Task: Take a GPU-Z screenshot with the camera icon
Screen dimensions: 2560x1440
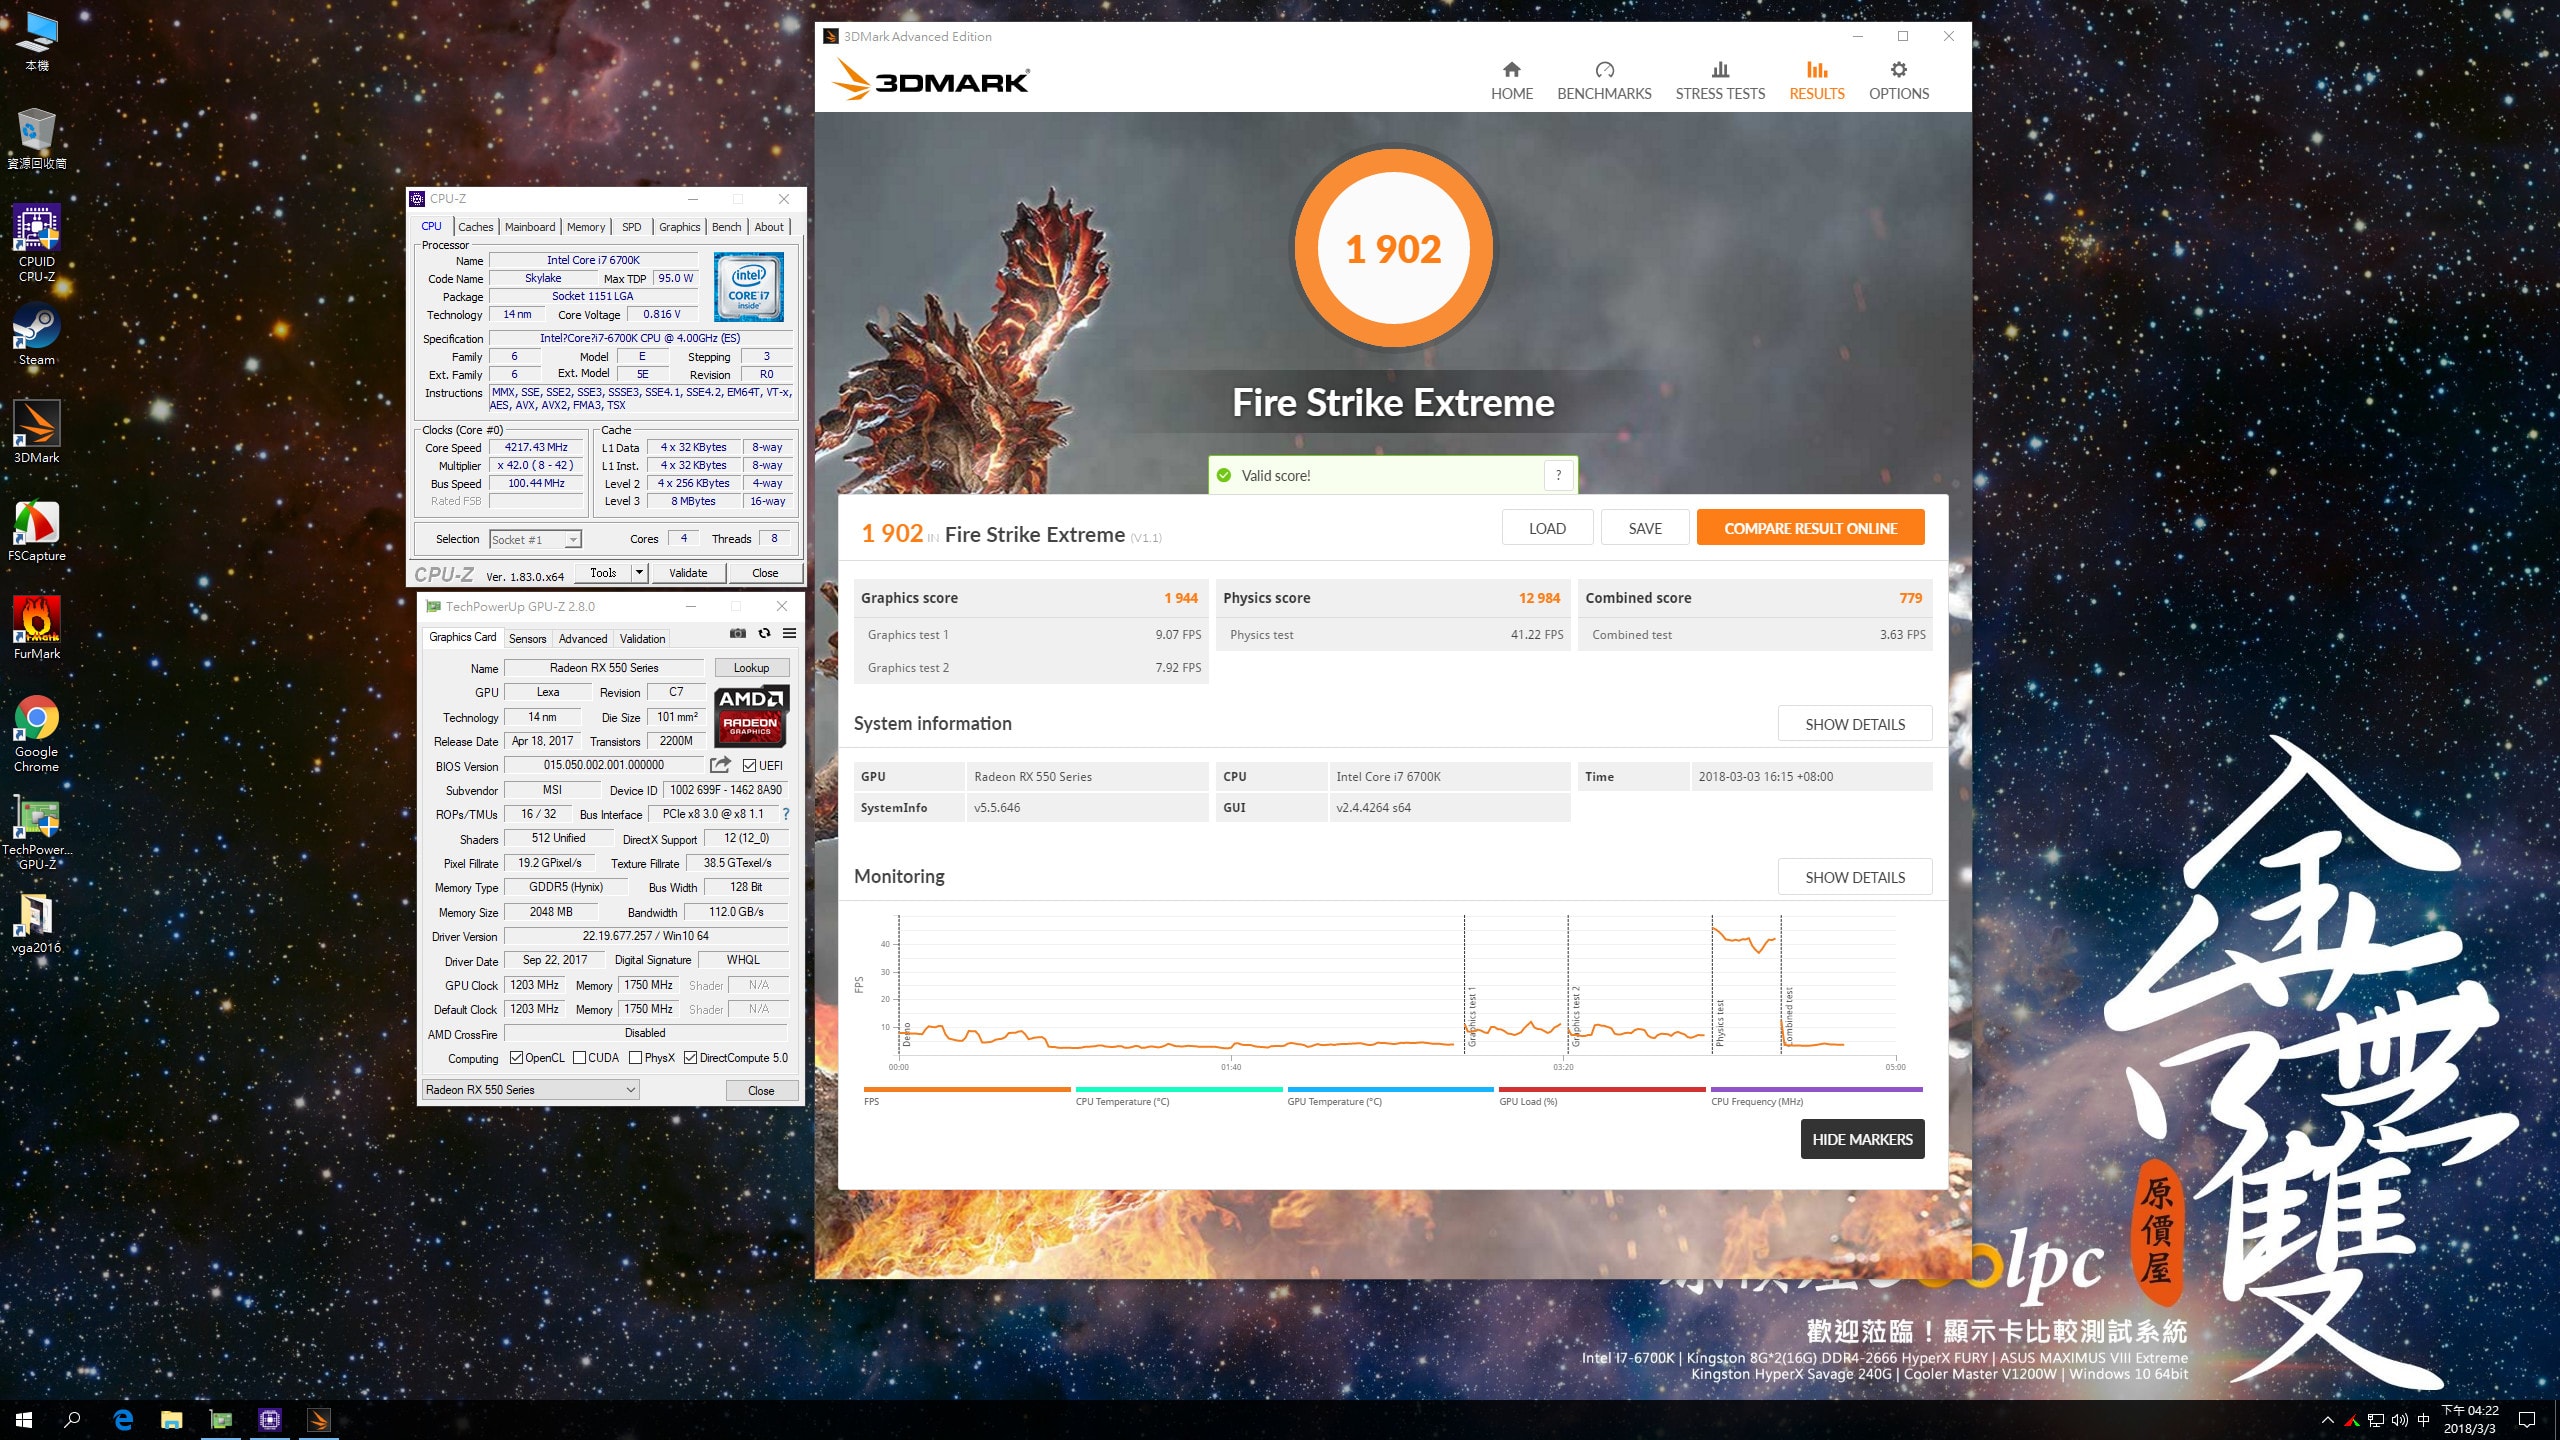Action: [737, 634]
